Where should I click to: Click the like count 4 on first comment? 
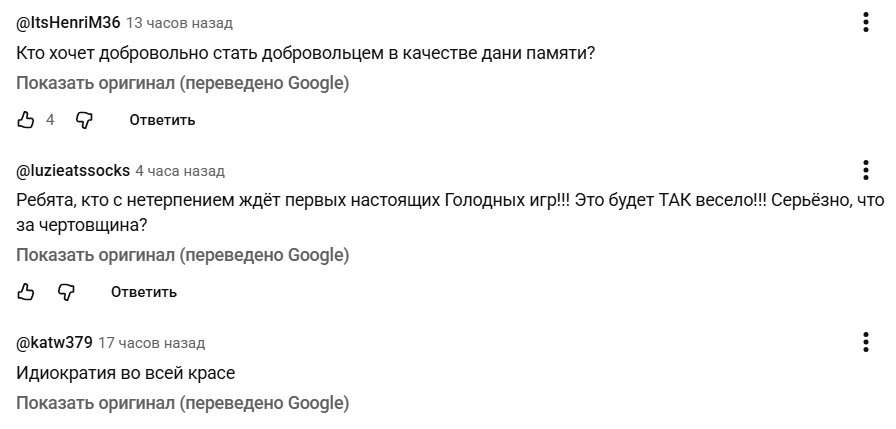pyautogui.click(x=50, y=120)
